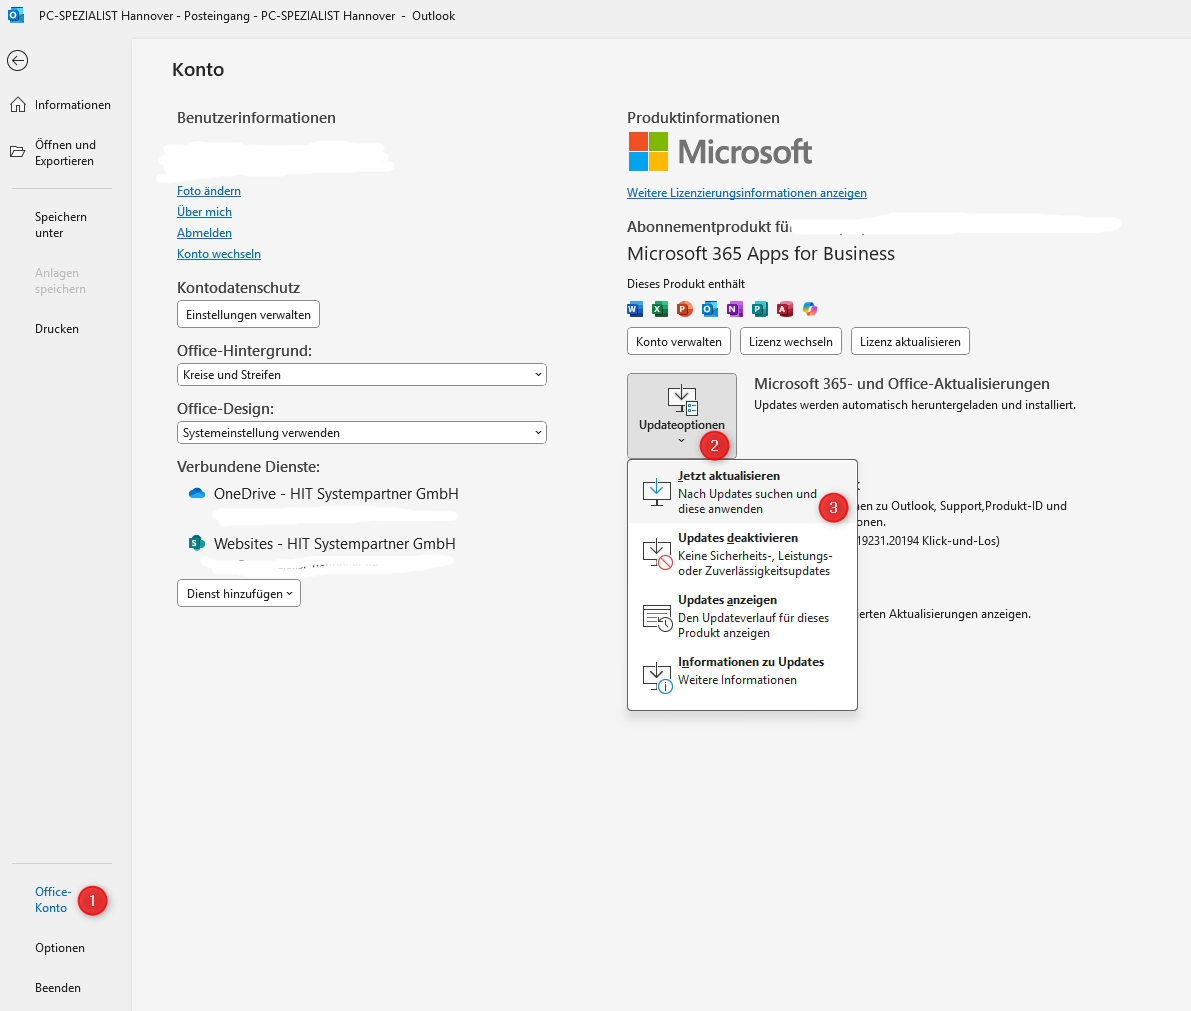This screenshot has width=1191, height=1011.
Task: Click the Einstellungen verwalten button
Action: (248, 315)
